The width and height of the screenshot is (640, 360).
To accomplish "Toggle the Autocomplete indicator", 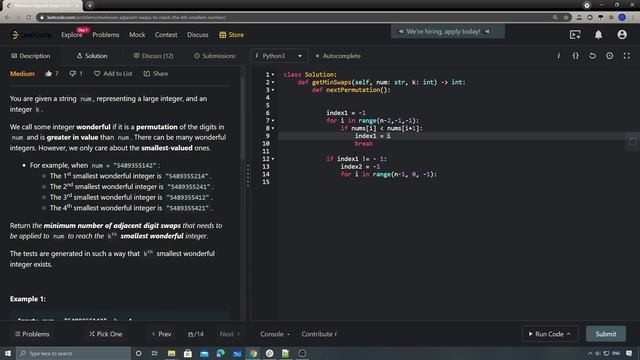I will point(338,56).
